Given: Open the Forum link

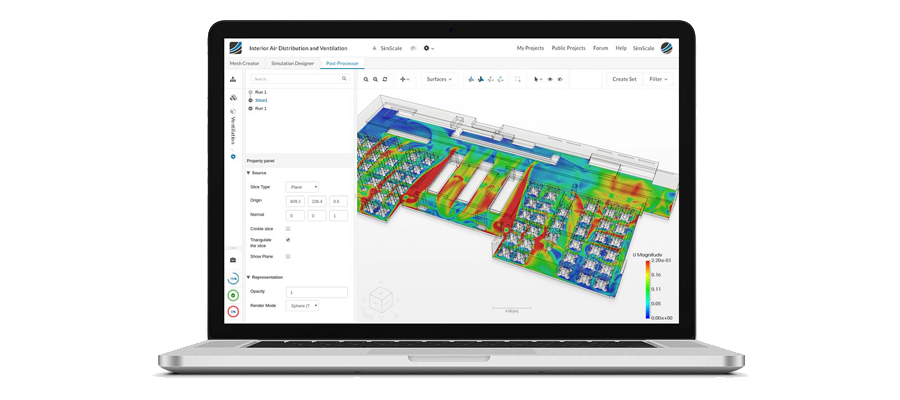Looking at the screenshot, I should 600,48.
